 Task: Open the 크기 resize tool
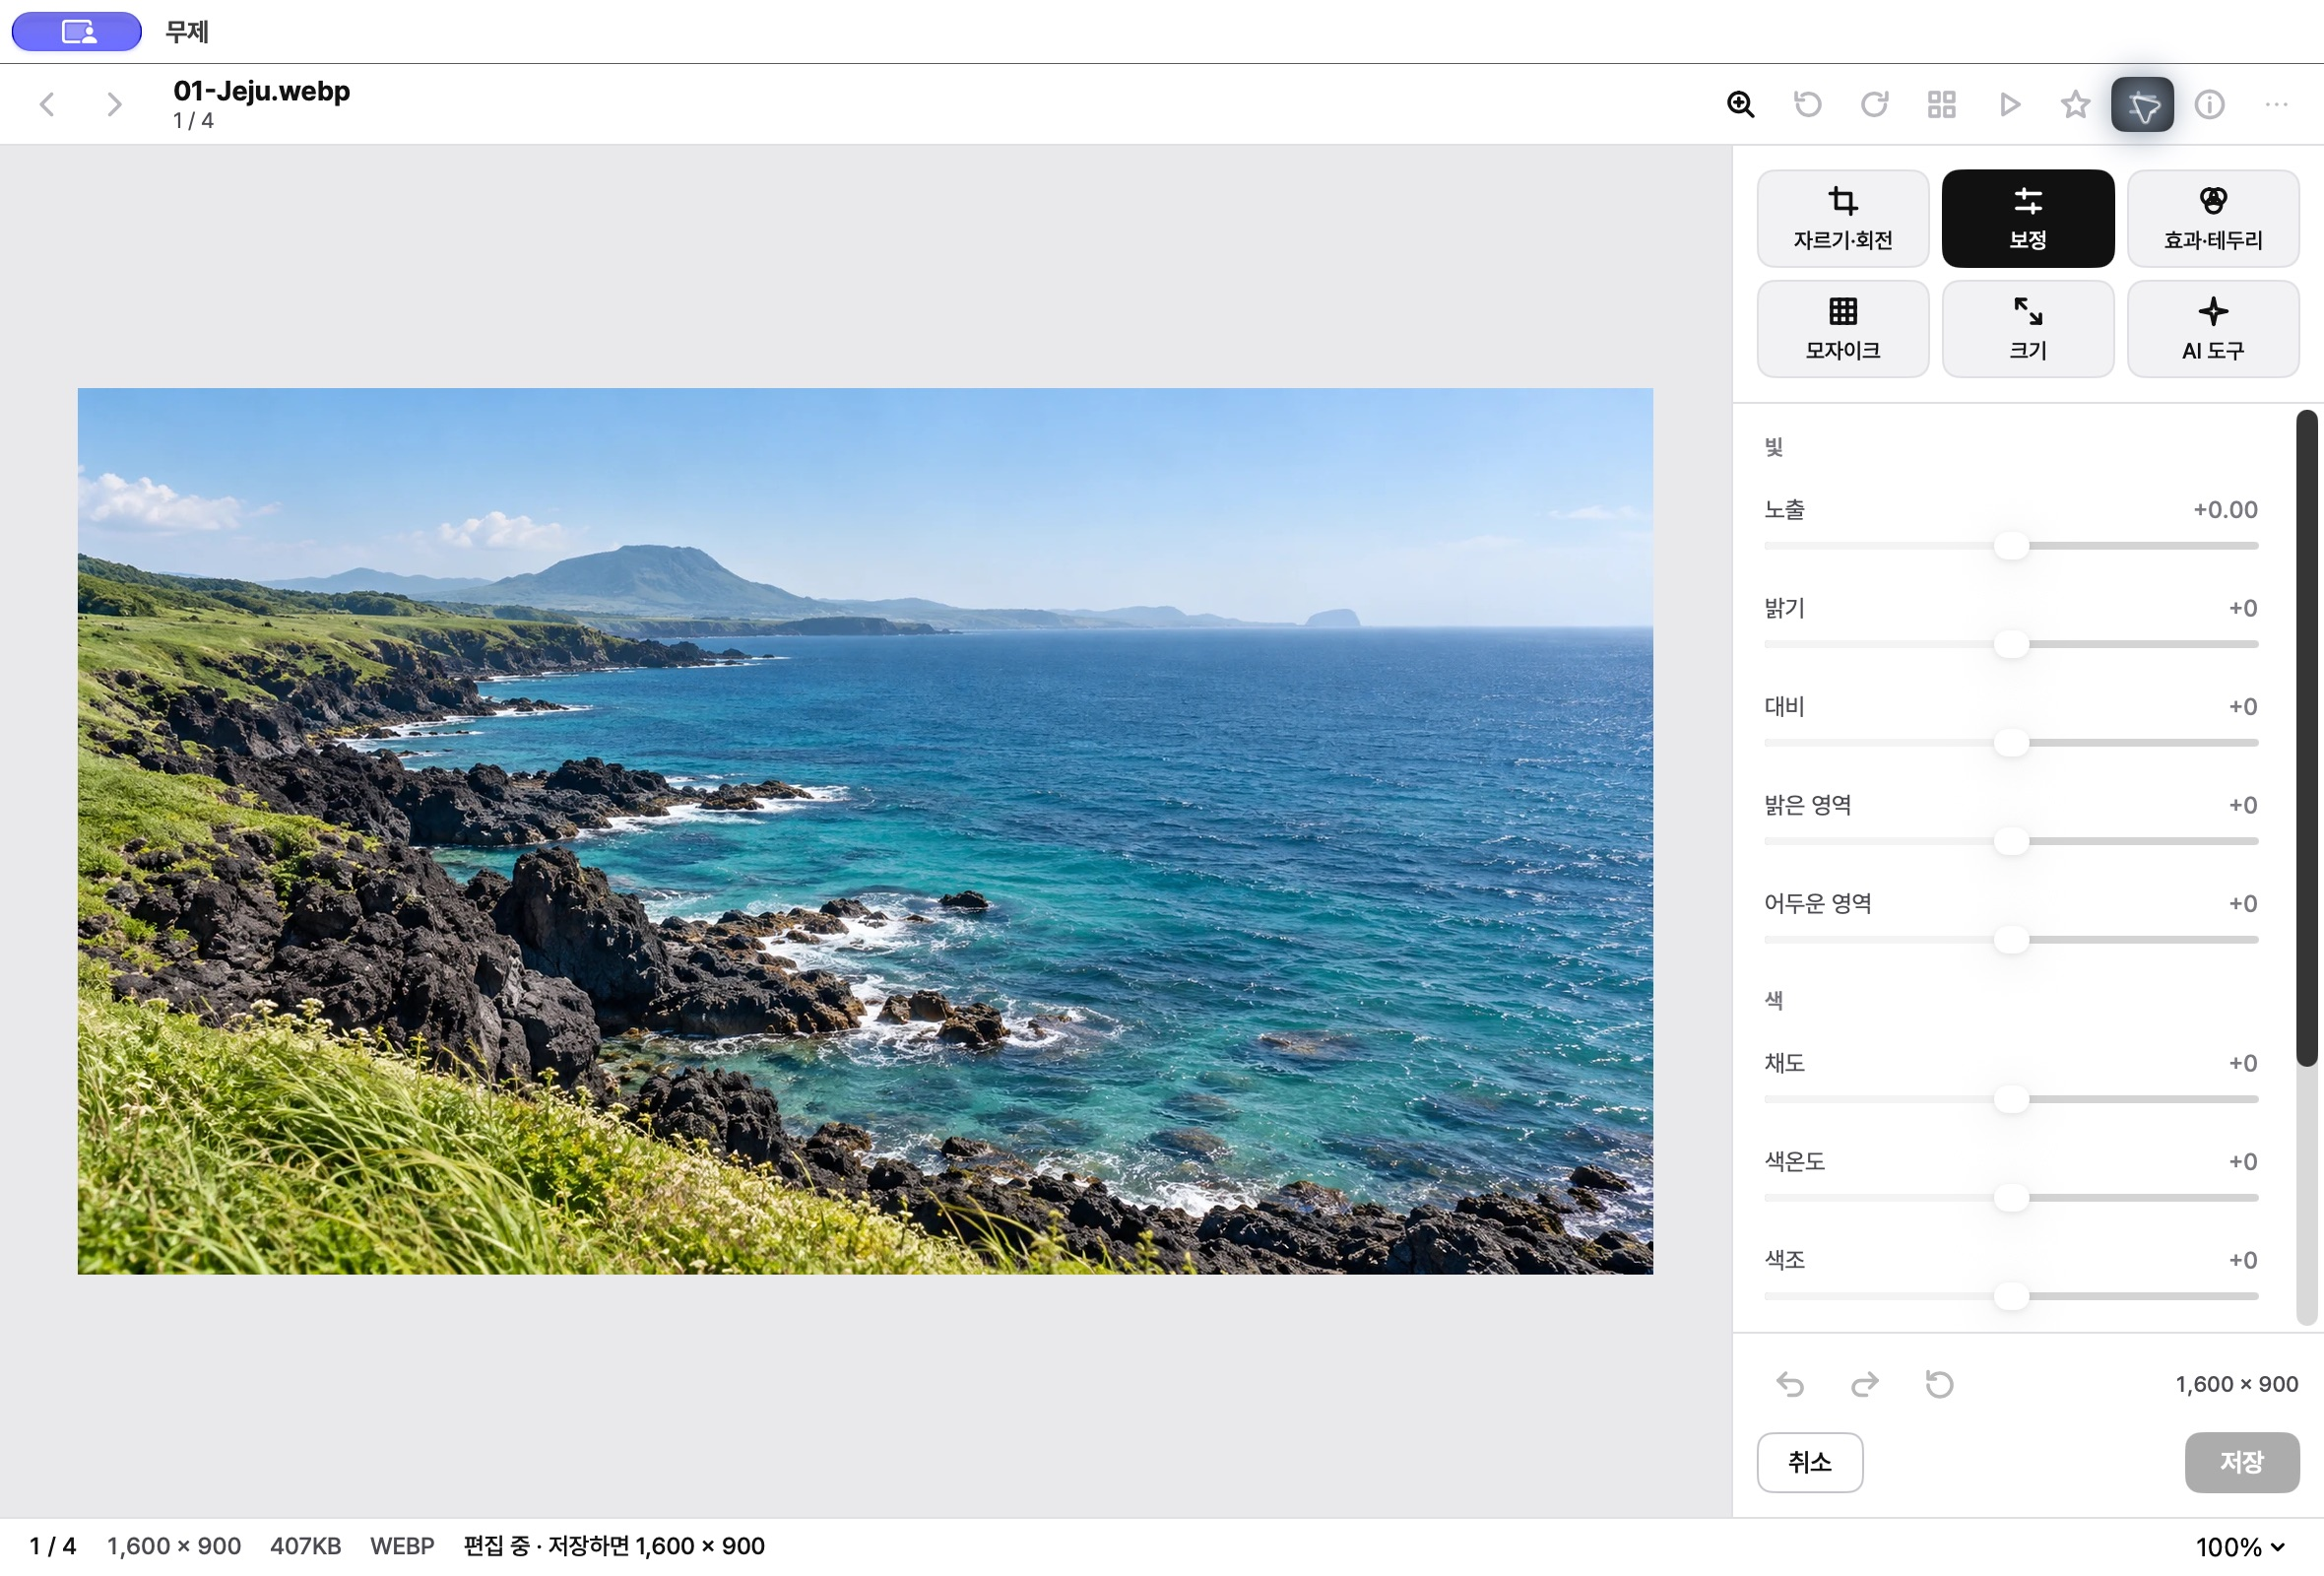pos(2027,328)
